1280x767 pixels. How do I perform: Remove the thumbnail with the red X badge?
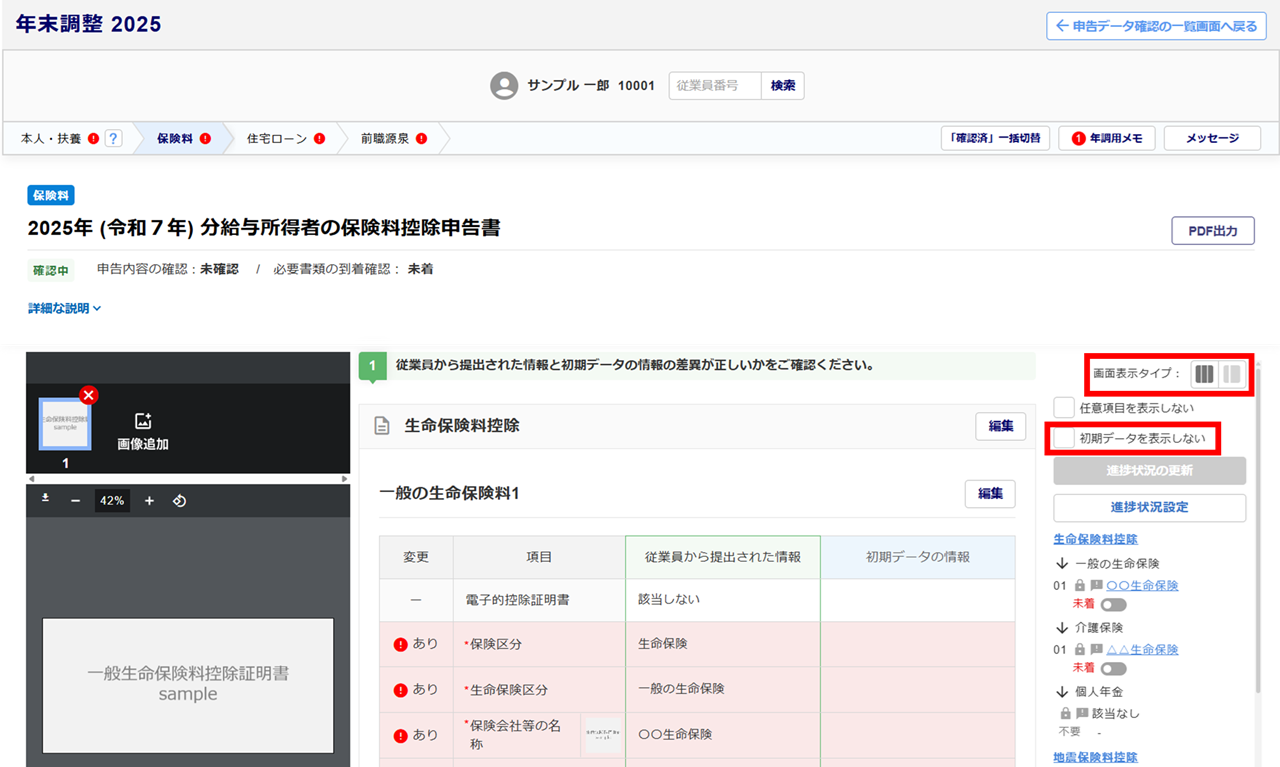click(x=88, y=395)
